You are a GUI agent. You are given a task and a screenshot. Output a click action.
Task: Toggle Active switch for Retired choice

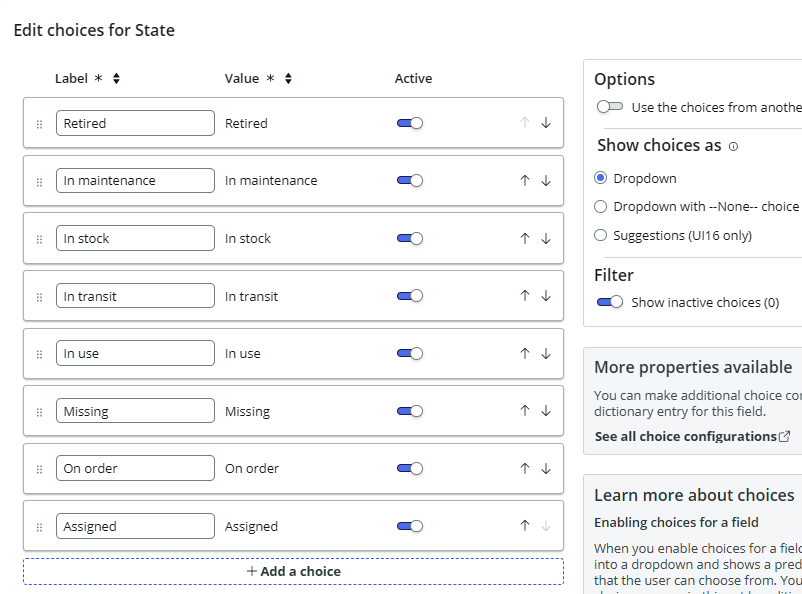410,123
